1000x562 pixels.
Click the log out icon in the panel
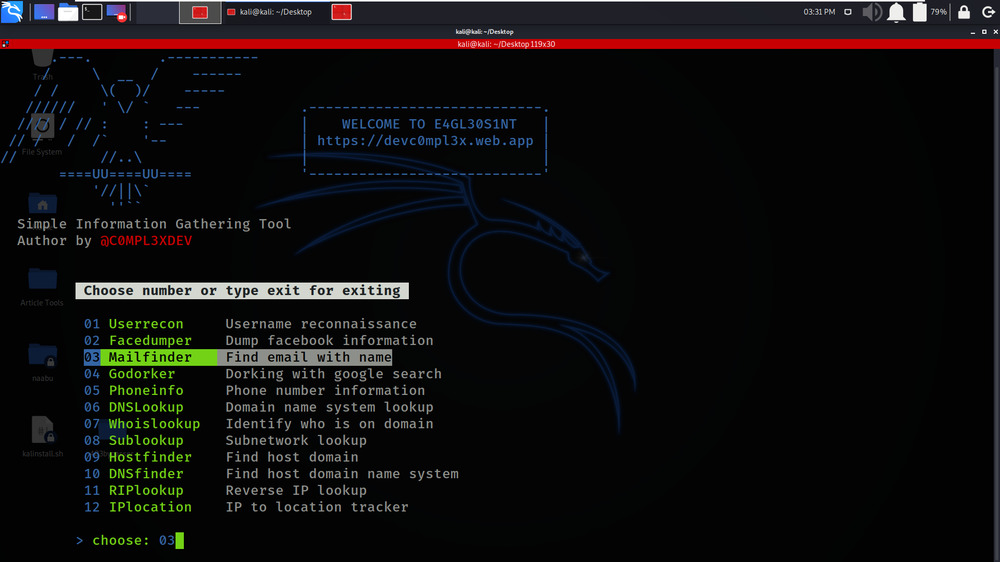pos(988,12)
